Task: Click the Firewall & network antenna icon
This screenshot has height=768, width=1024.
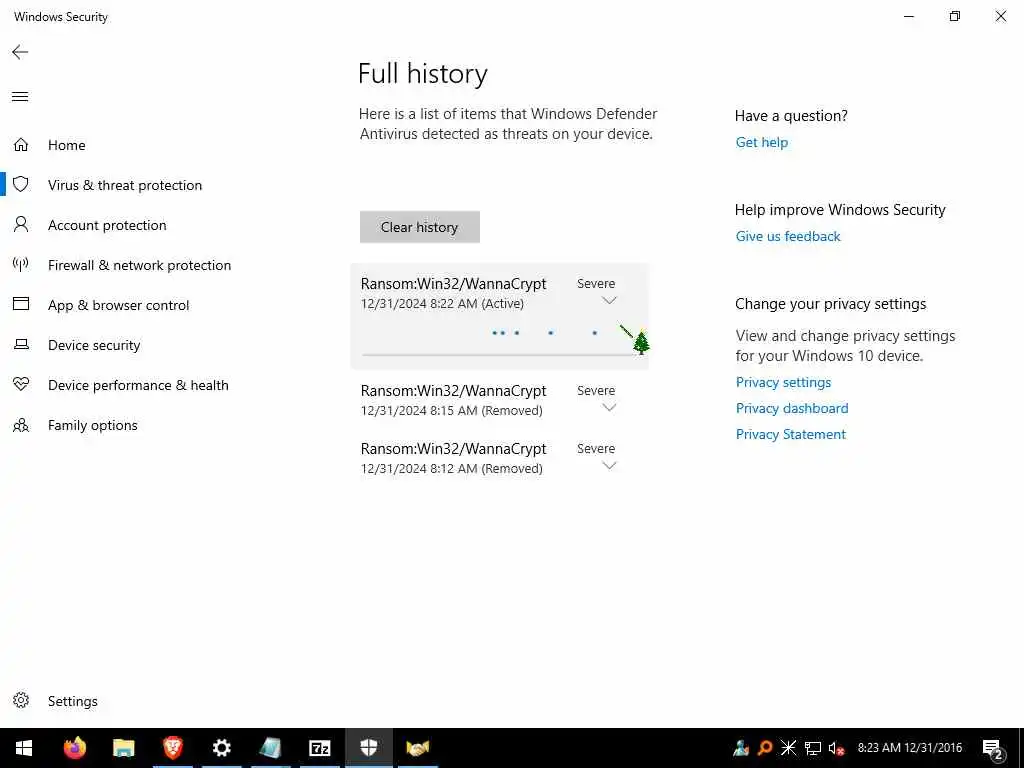Action: (21, 264)
